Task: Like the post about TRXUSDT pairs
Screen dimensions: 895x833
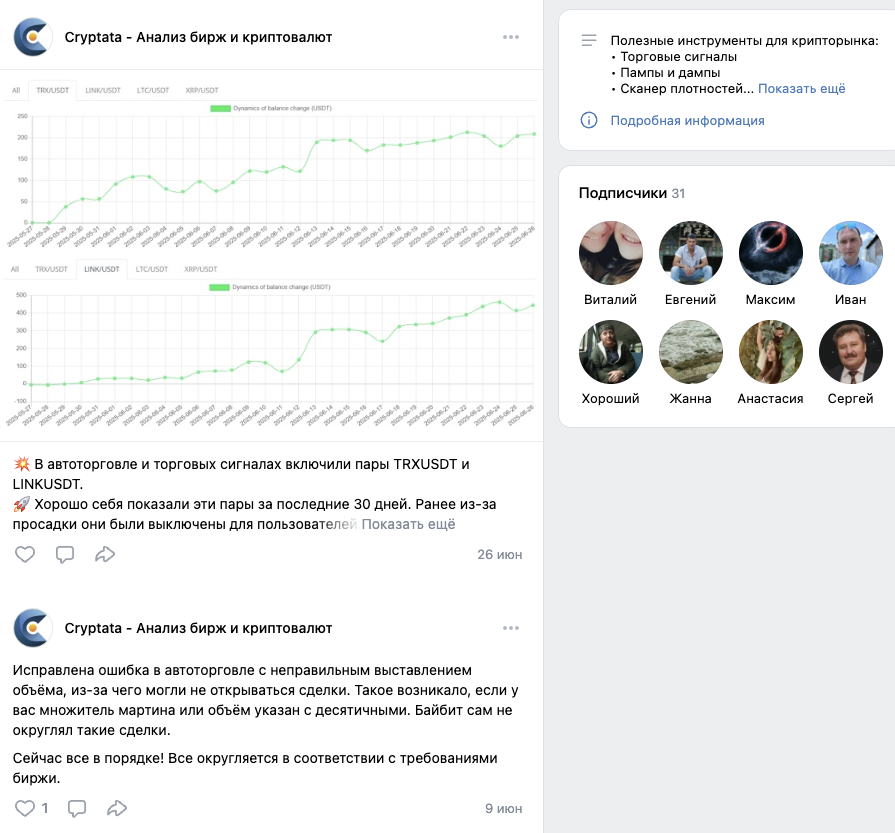Action: 25,554
